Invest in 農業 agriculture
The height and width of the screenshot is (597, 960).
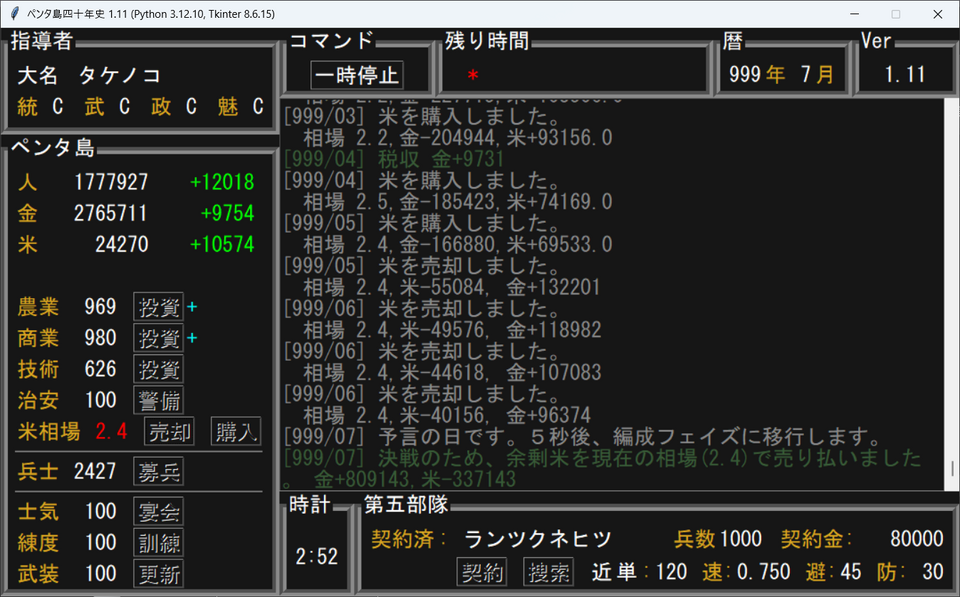tap(158, 307)
